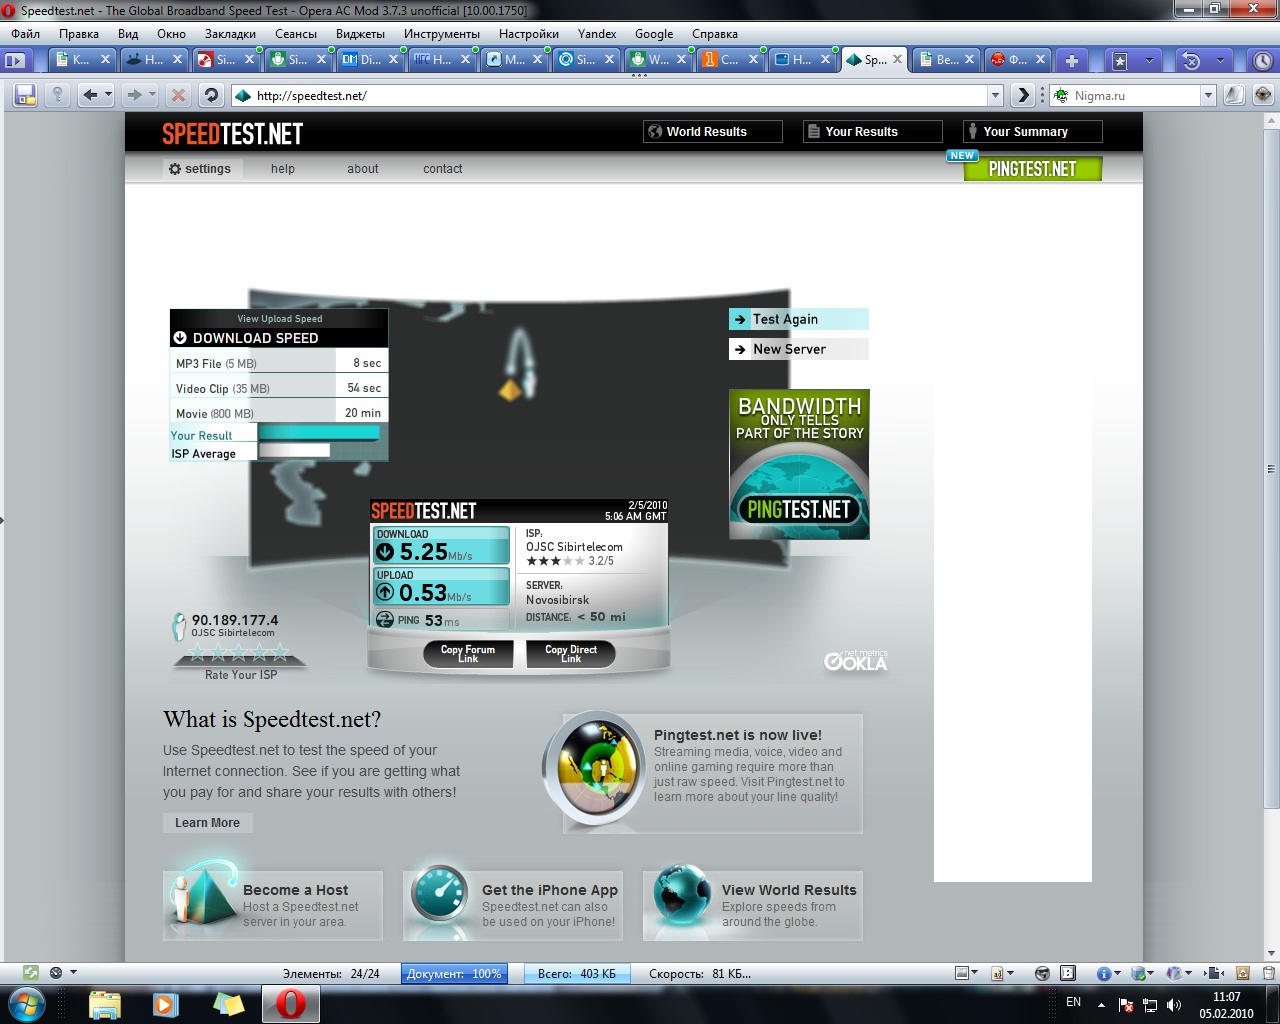Open the back button history dropdown arrow
The image size is (1280, 1024).
tap(108, 95)
